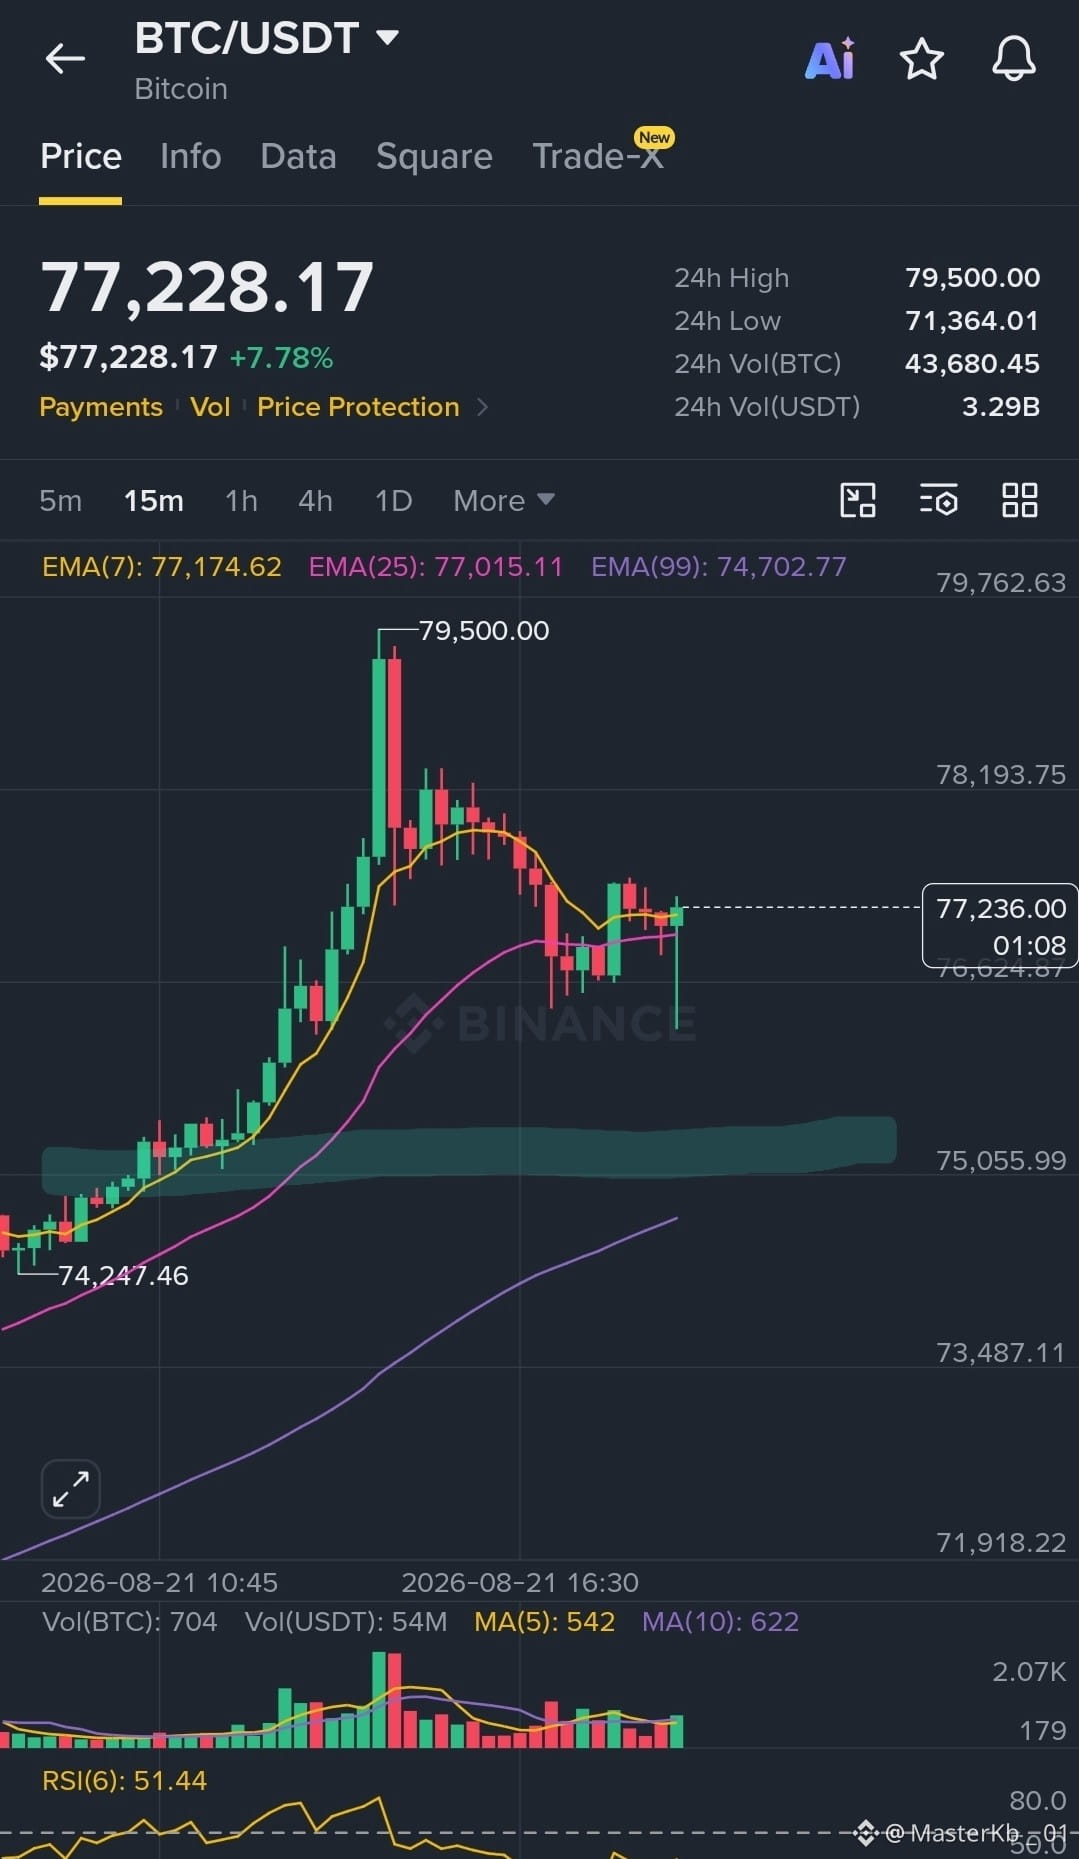1079x1859 pixels.
Task: Expand chevron next to Price Protection
Action: (x=483, y=407)
